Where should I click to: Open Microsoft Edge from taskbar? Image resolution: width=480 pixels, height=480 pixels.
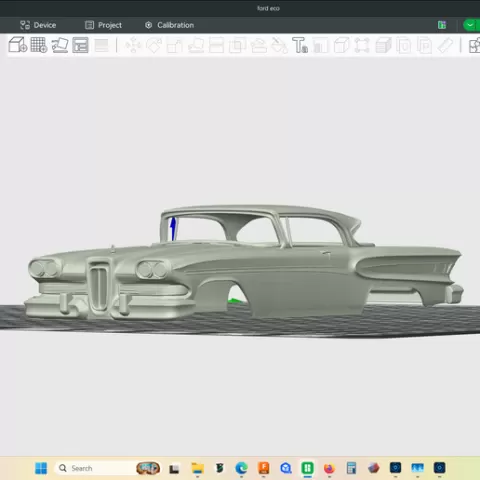[241, 468]
